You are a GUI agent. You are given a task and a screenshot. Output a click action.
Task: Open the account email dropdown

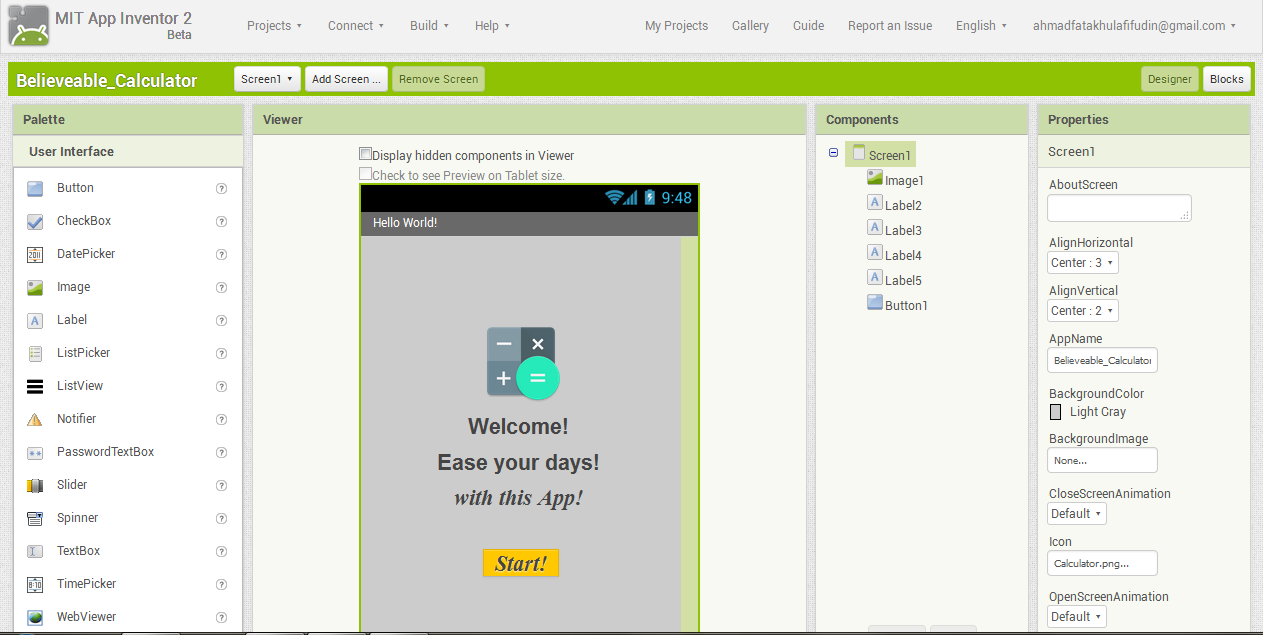pos(1134,26)
